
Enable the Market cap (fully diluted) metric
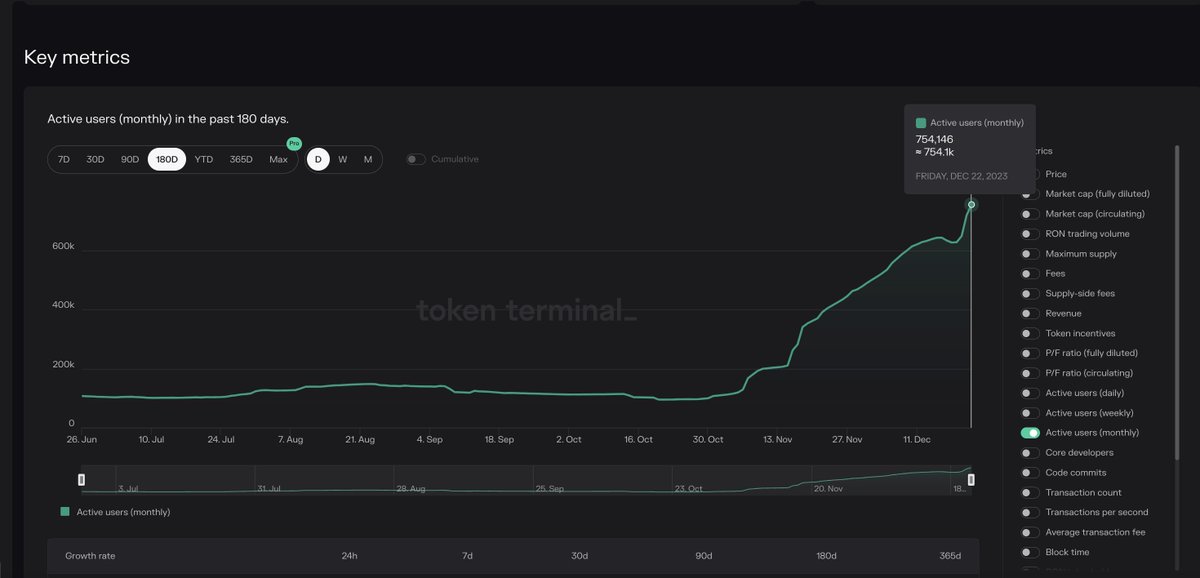[1029, 193]
